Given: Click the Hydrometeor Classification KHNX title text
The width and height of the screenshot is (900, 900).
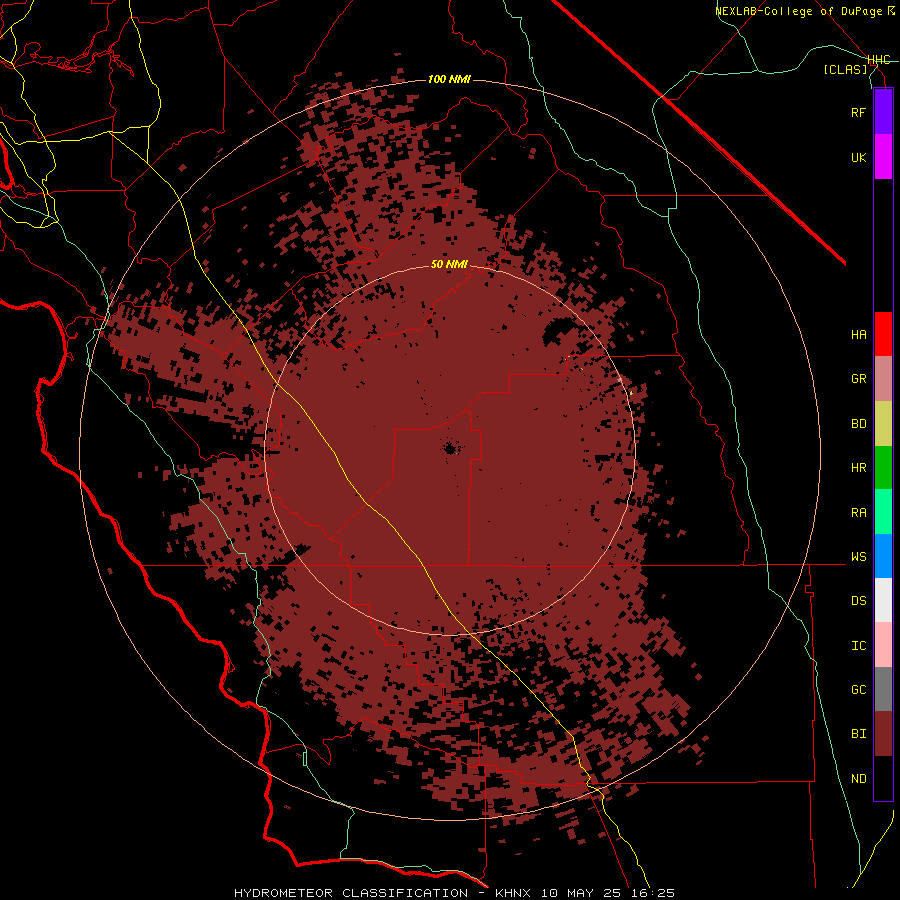Looking at the screenshot, I should [x=454, y=893].
